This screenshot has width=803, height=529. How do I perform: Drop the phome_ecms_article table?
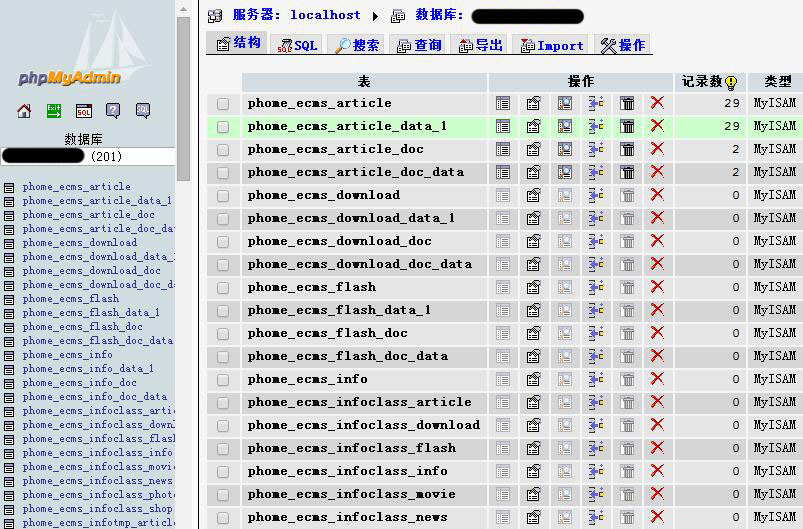pos(657,102)
